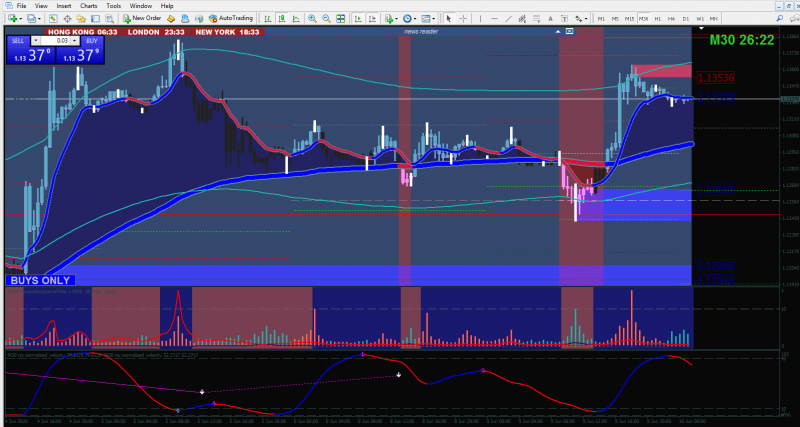
Task: Collapse the news reader panel triangle
Action: coord(560,31)
